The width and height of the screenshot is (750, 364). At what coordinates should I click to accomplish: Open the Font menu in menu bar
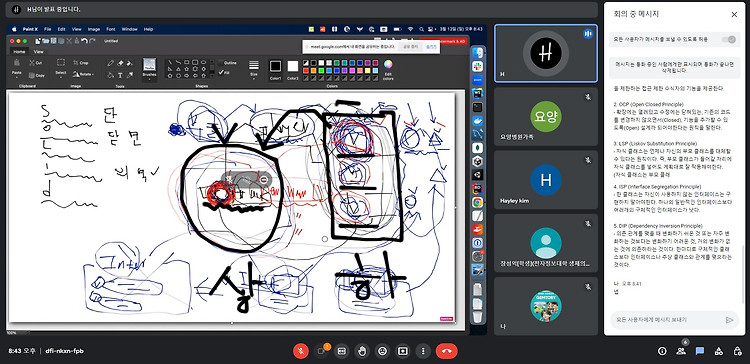111,29
